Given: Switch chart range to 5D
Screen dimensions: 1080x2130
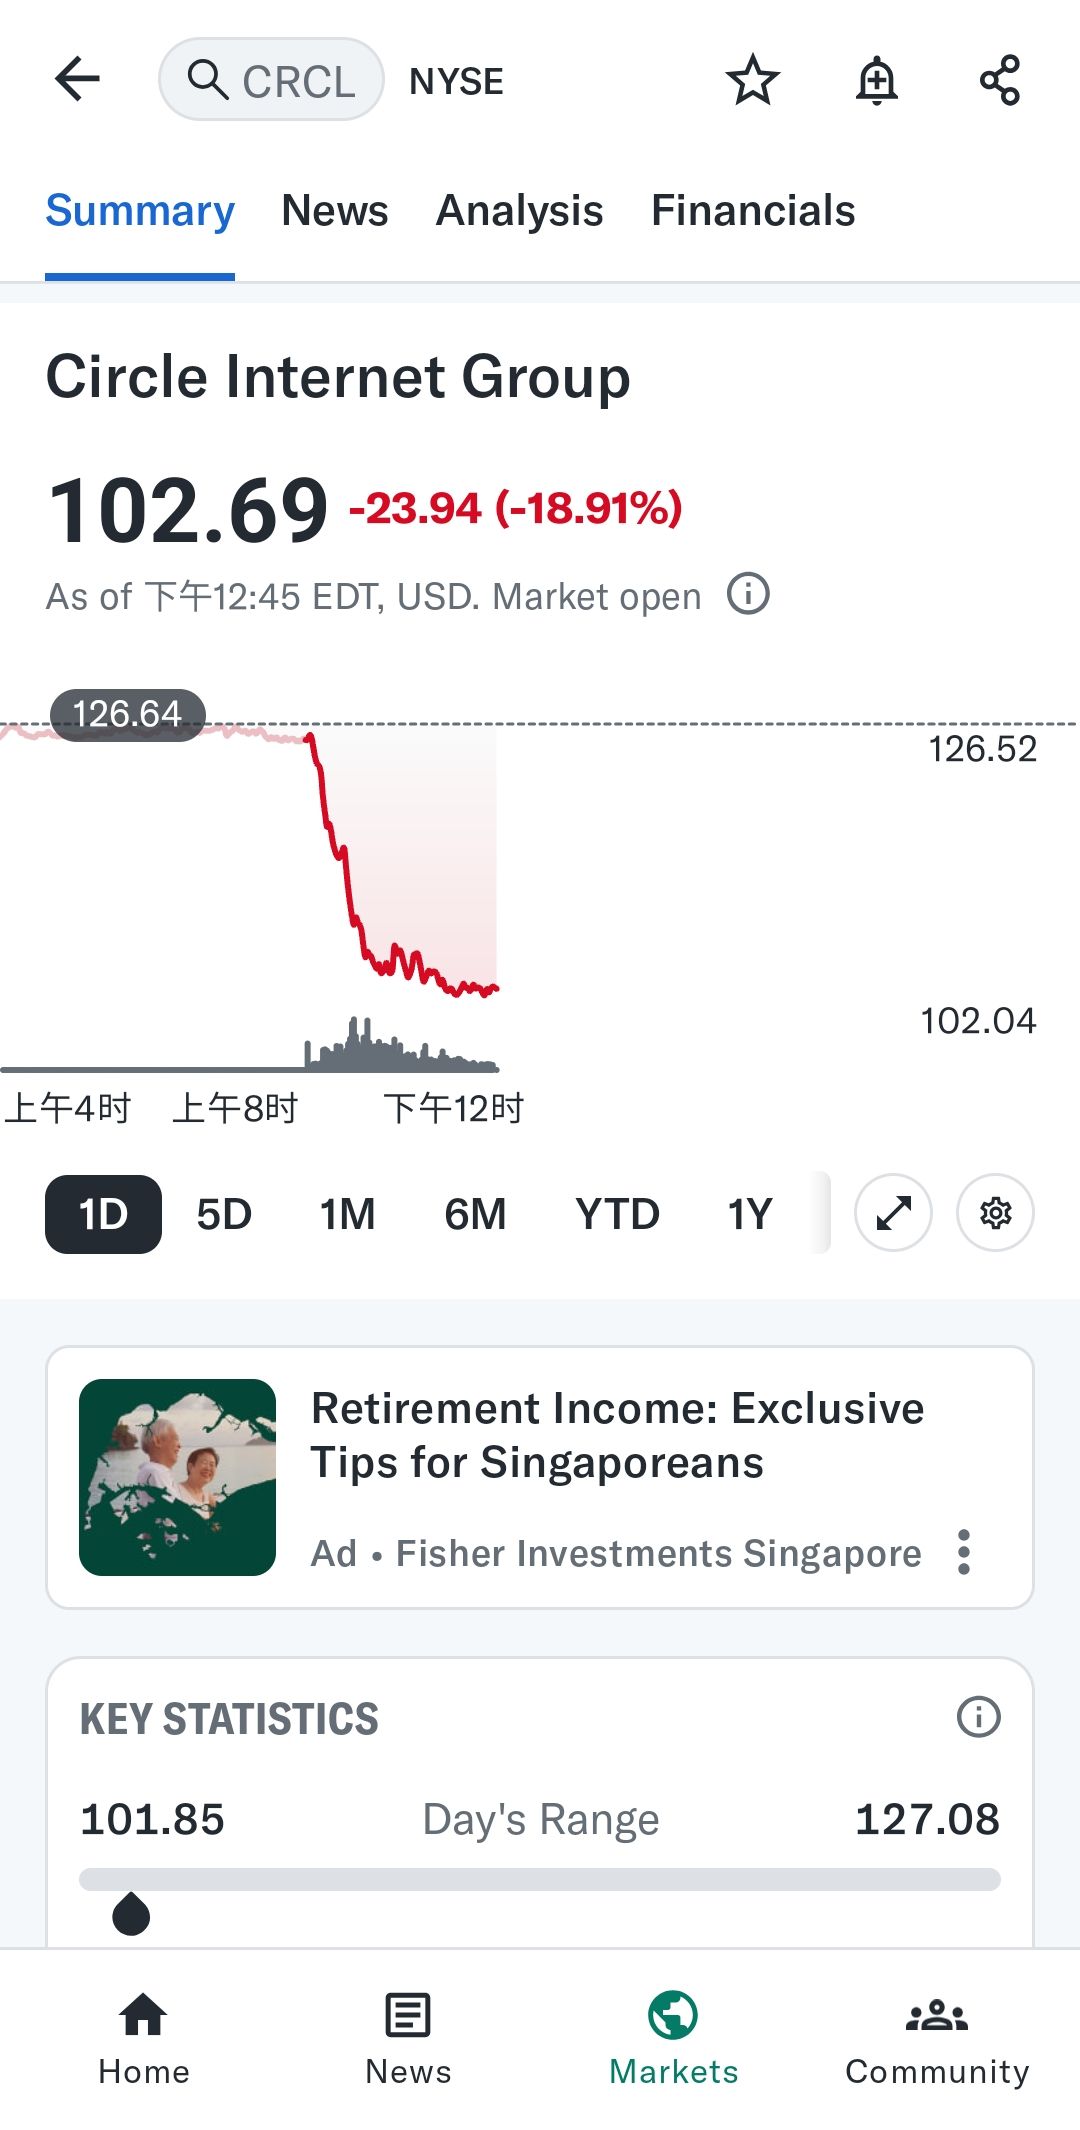Looking at the screenshot, I should pos(224,1214).
